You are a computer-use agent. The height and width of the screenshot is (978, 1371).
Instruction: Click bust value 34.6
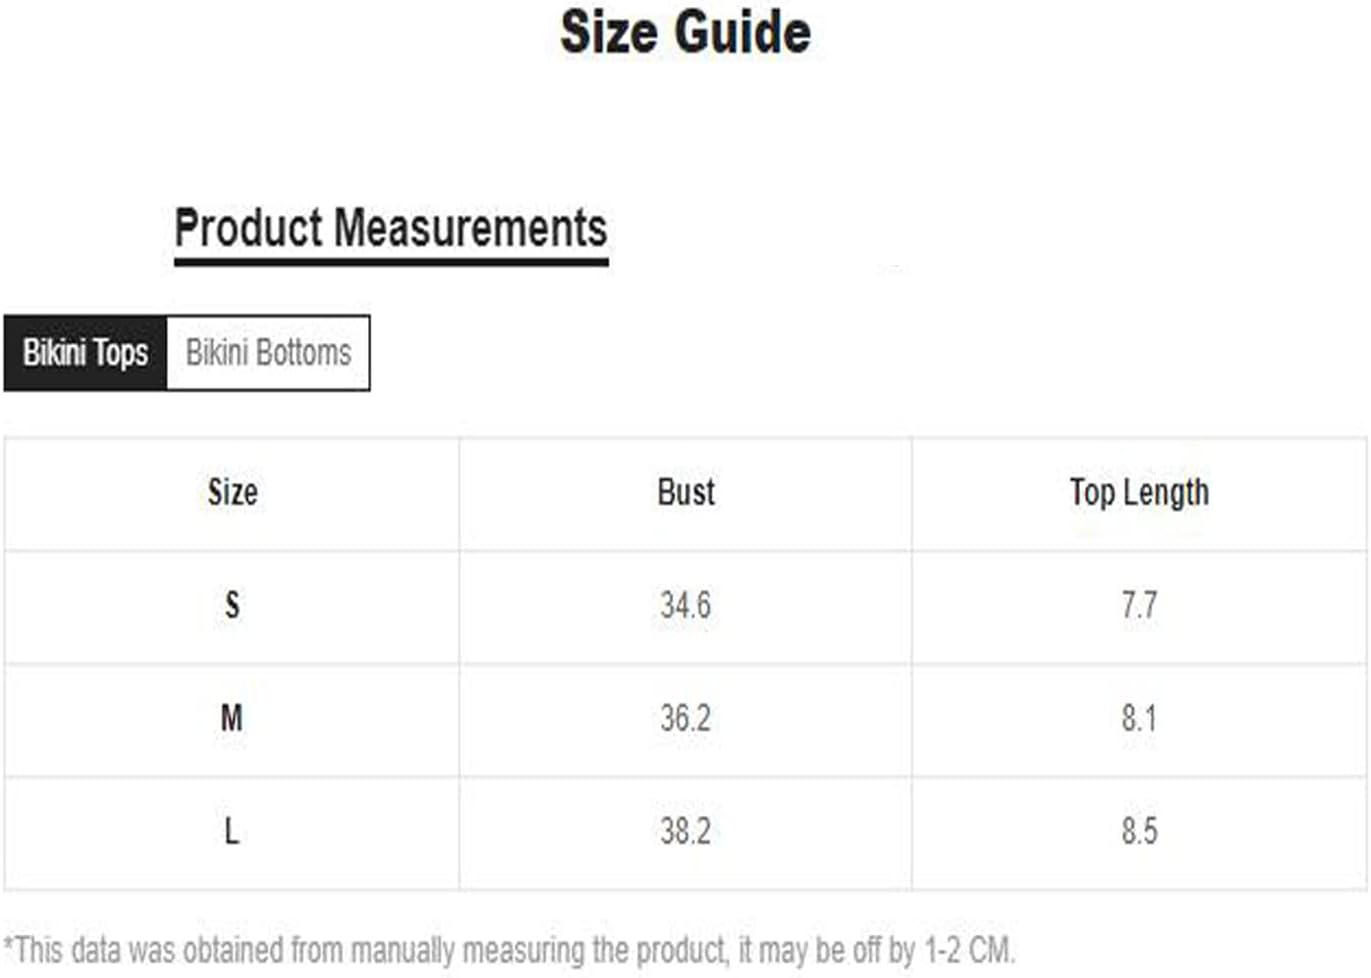pos(686,605)
